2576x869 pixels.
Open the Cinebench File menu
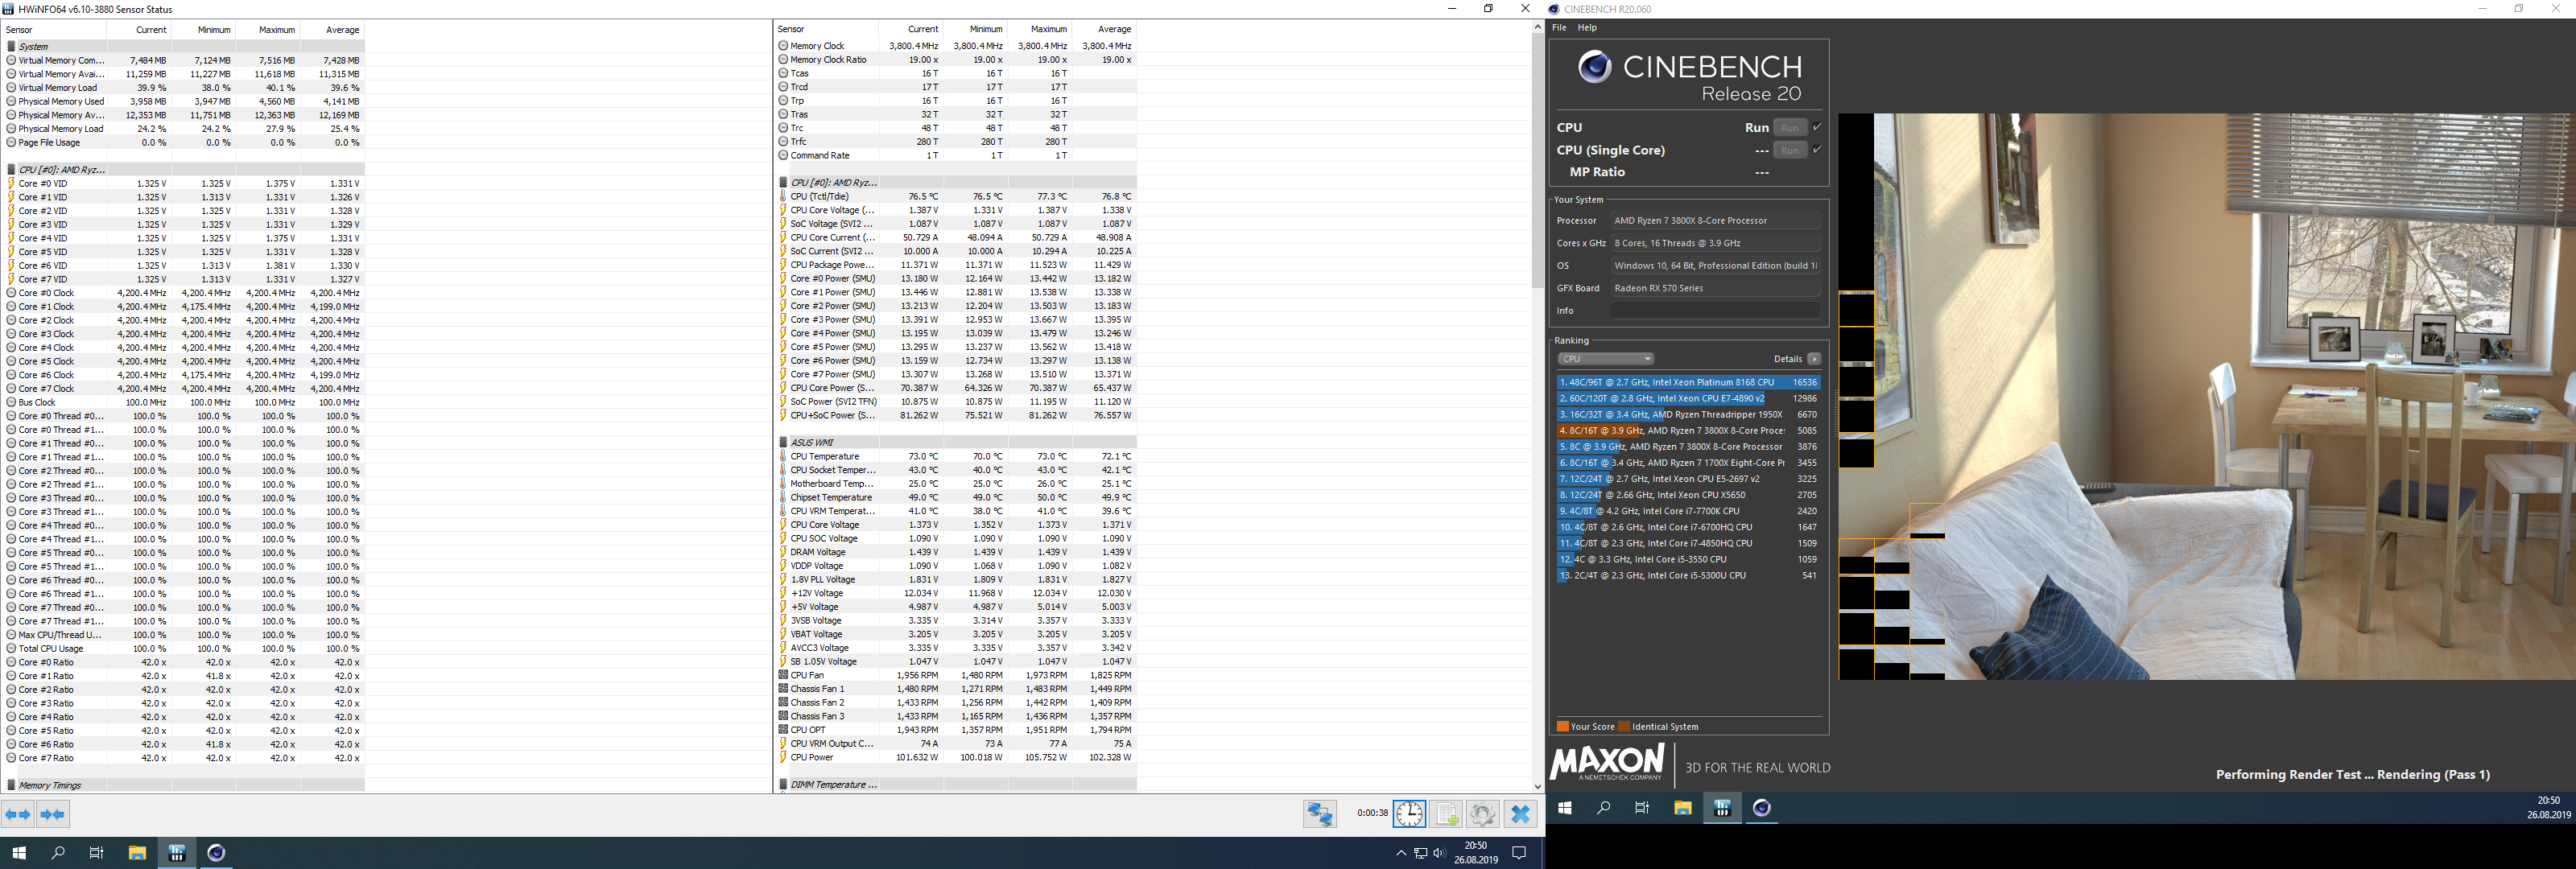click(1559, 28)
